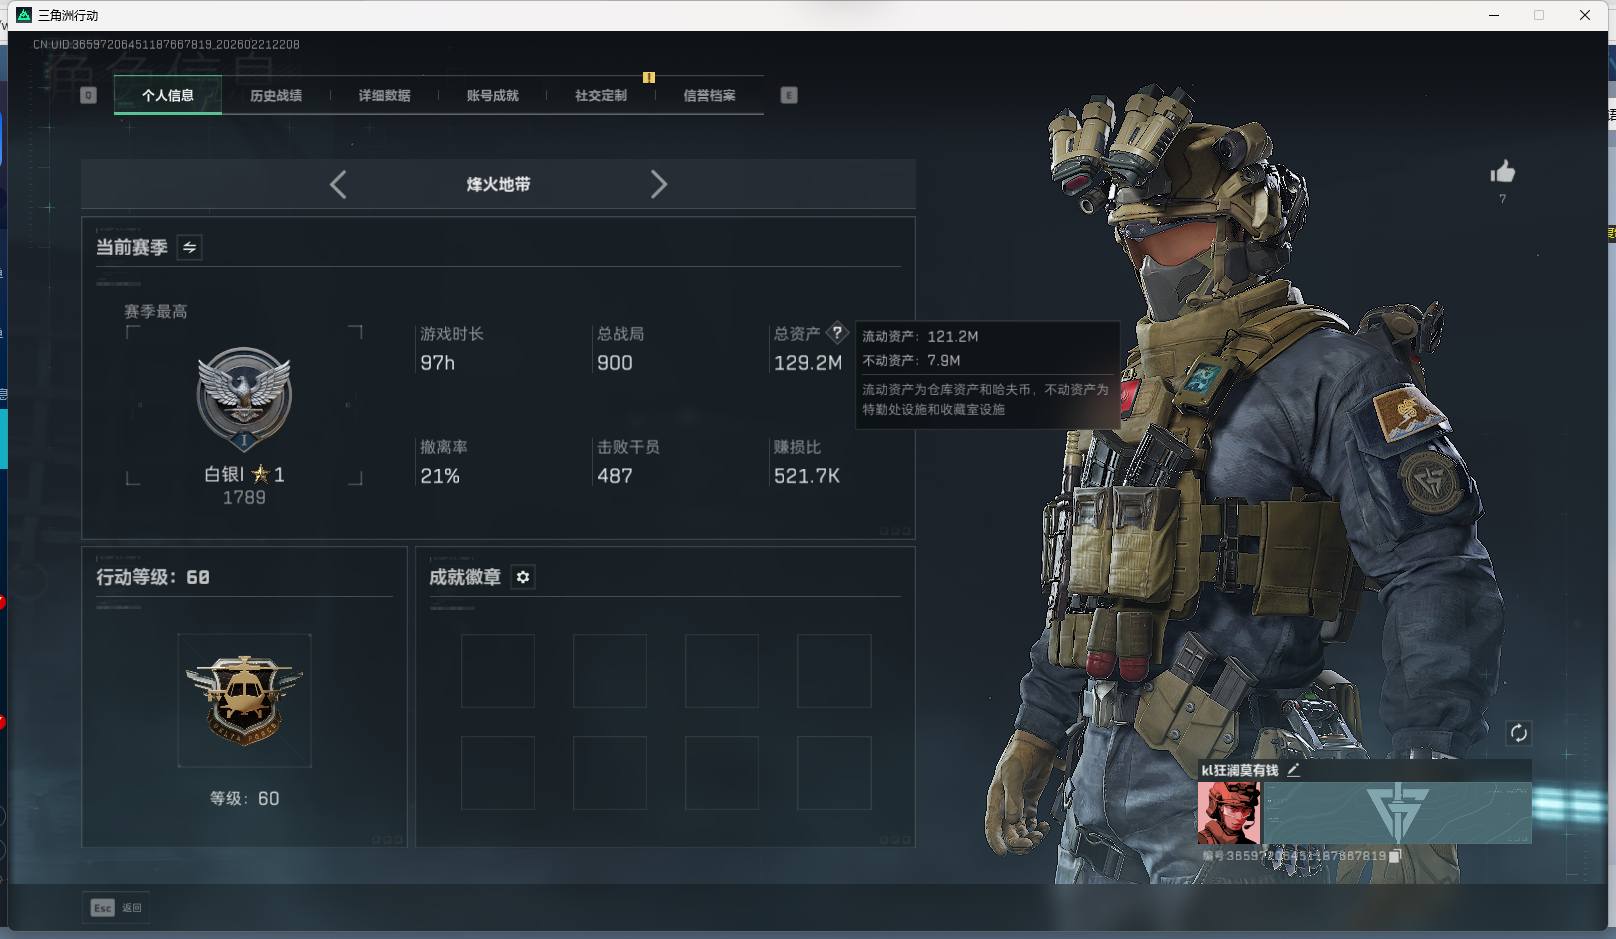Click the right arrow next to 烽火地带
The image size is (1616, 939).
click(659, 184)
